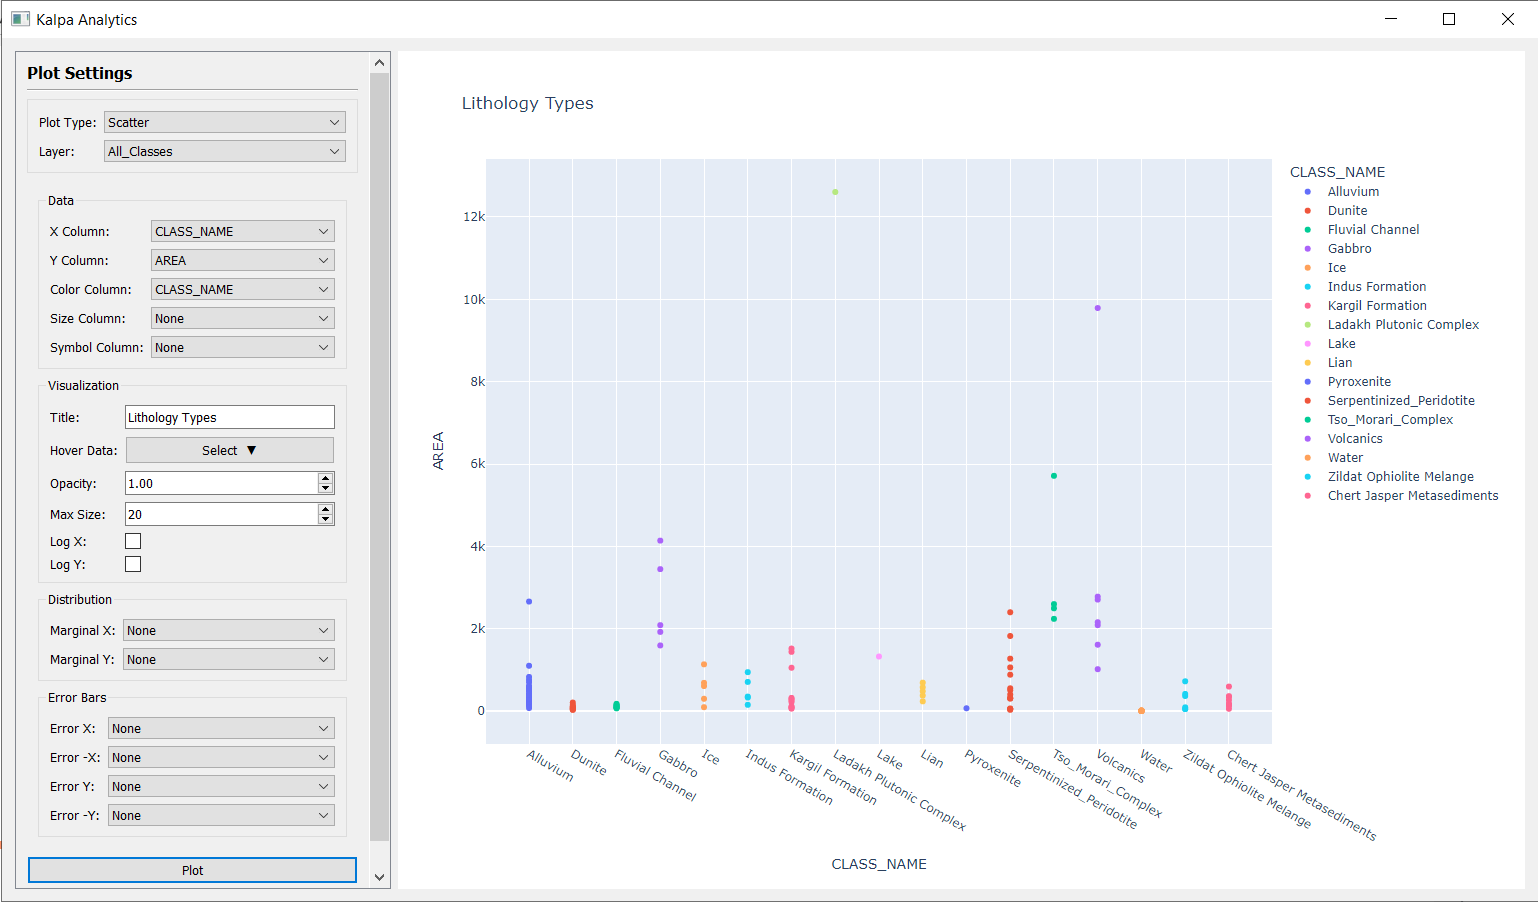Open the Plot Type dropdown
Image resolution: width=1538 pixels, height=902 pixels.
pos(224,122)
